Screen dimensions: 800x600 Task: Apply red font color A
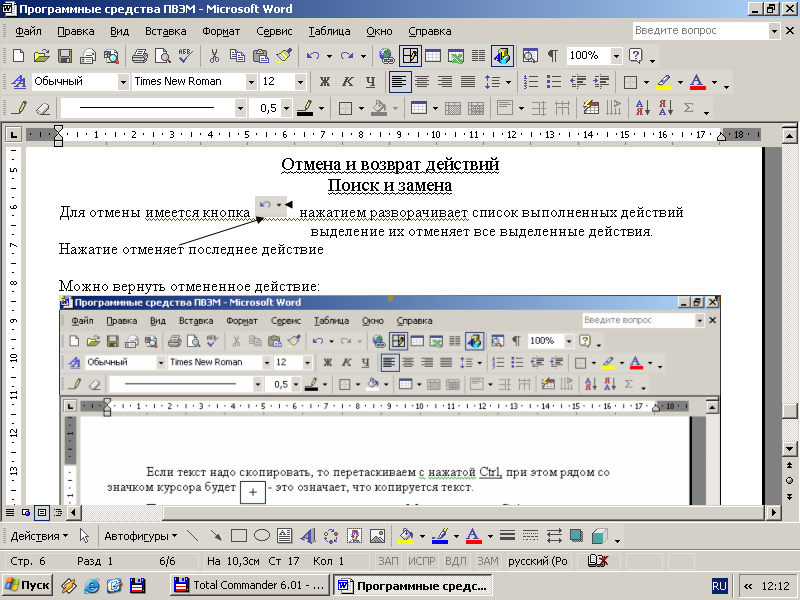point(697,82)
